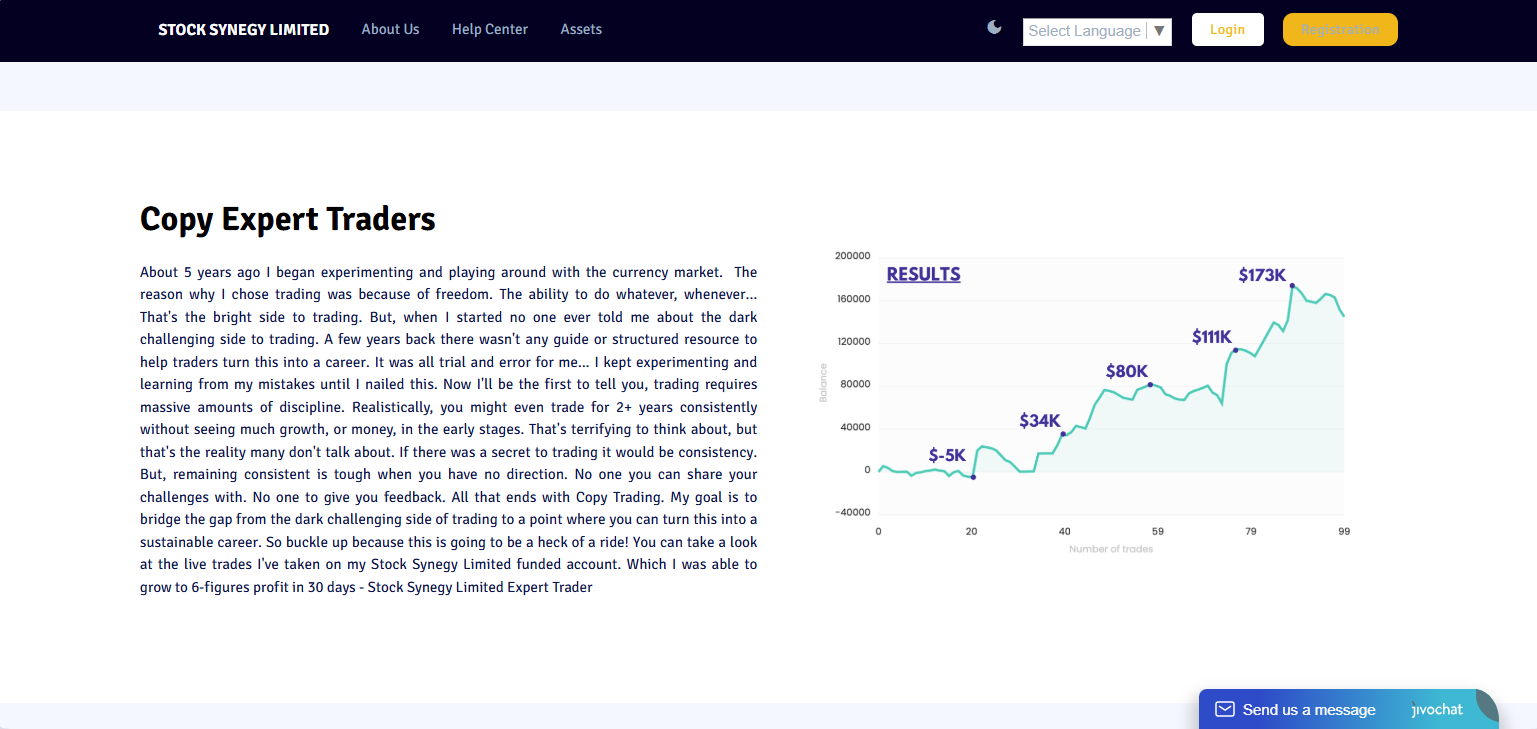The width and height of the screenshot is (1537, 729).
Task: Open the Send us a message chat
Action: coord(1348,709)
